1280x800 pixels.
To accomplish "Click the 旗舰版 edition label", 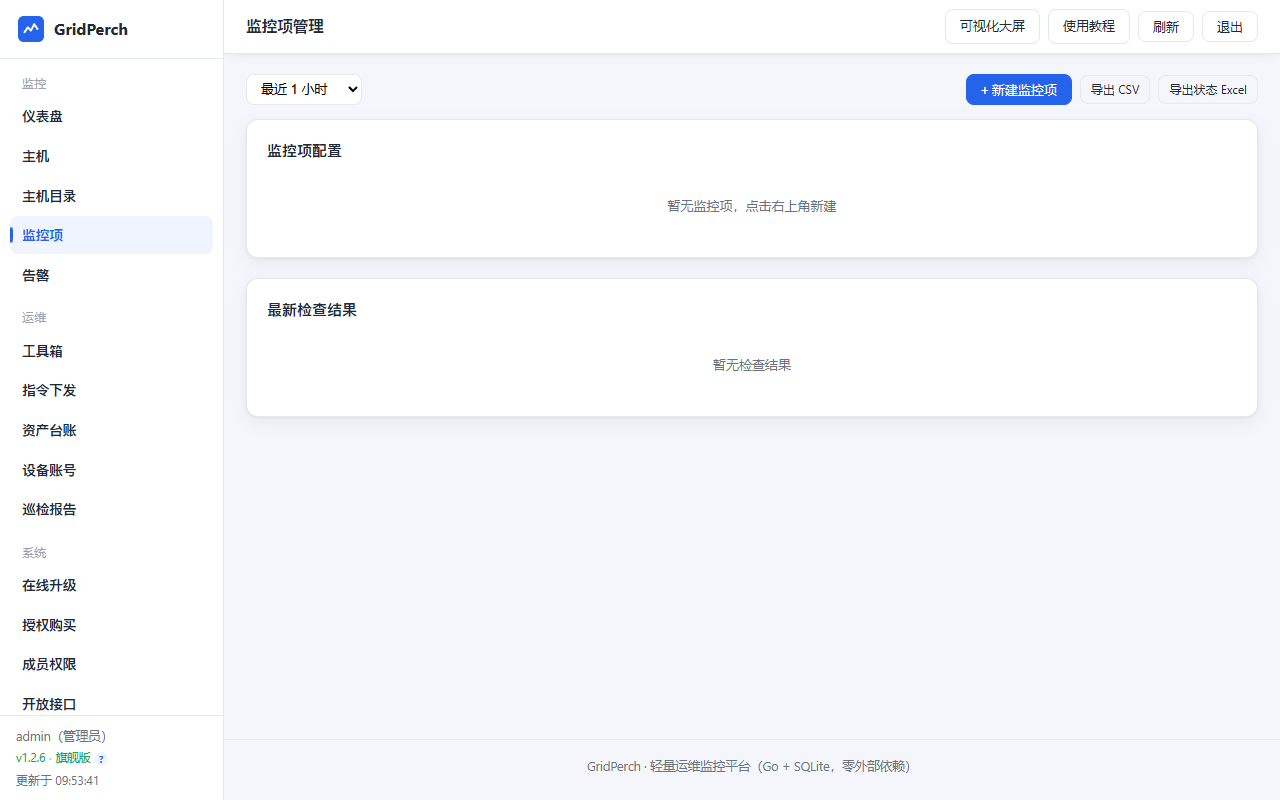I will tap(73, 758).
